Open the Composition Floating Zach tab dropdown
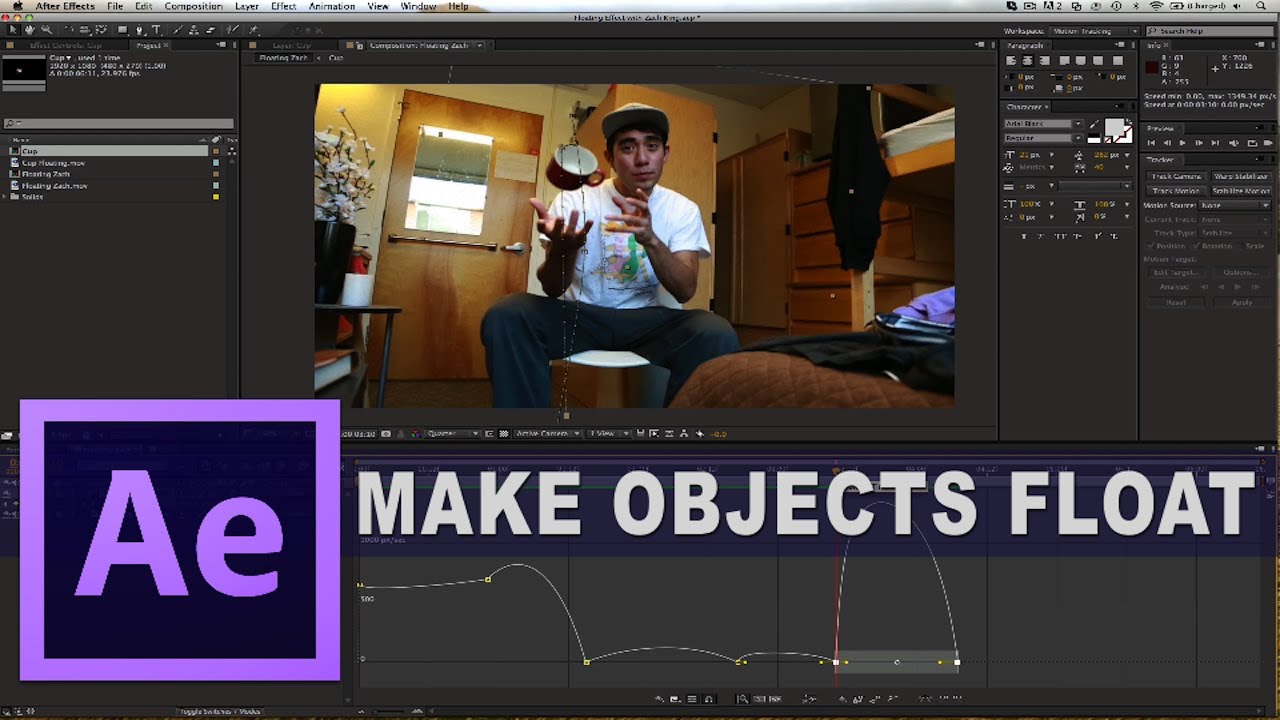This screenshot has height=720, width=1280. coord(480,45)
